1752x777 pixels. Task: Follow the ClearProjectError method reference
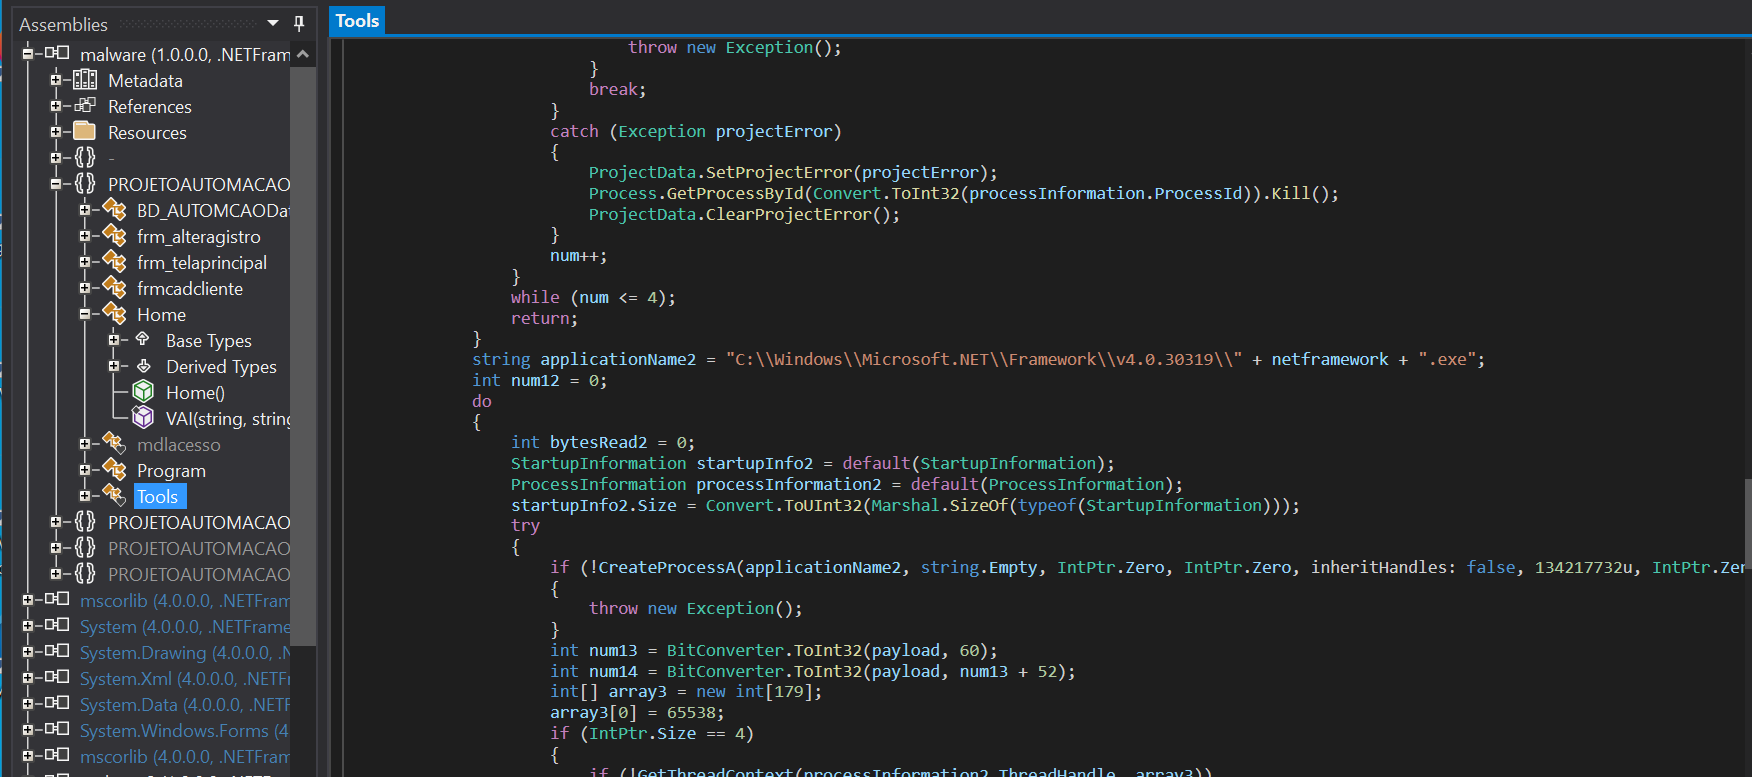pyautogui.click(x=789, y=214)
